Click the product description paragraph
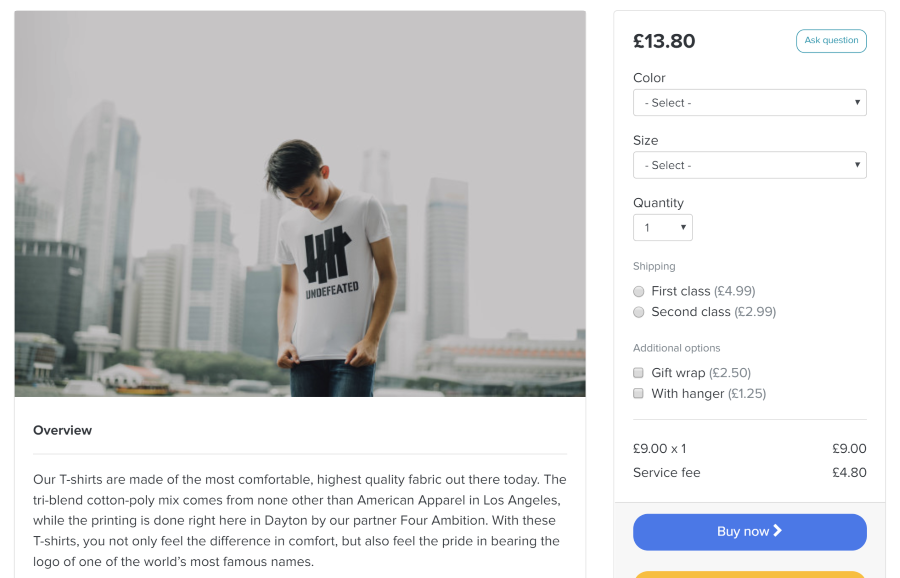This screenshot has height=578, width=900. [299, 520]
